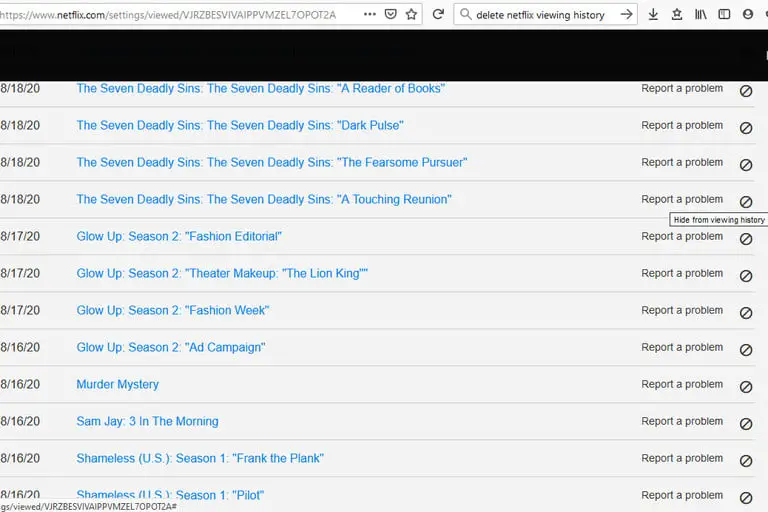Hide Shameless "Pilot" from viewing history
The image size is (768, 512).
coord(745,498)
